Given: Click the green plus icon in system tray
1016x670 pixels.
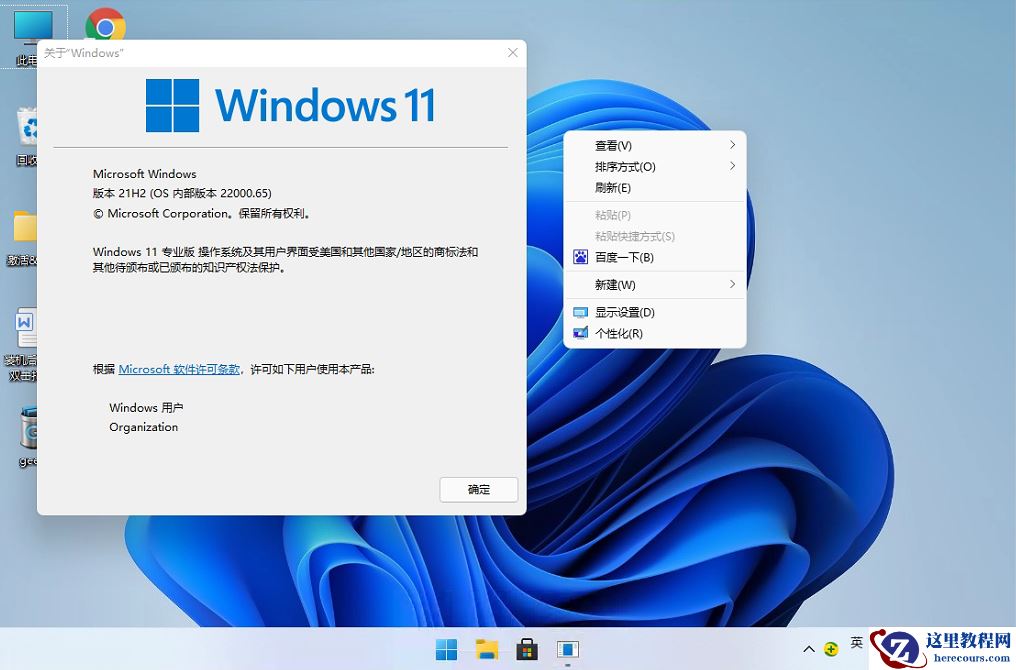Looking at the screenshot, I should point(830,647).
